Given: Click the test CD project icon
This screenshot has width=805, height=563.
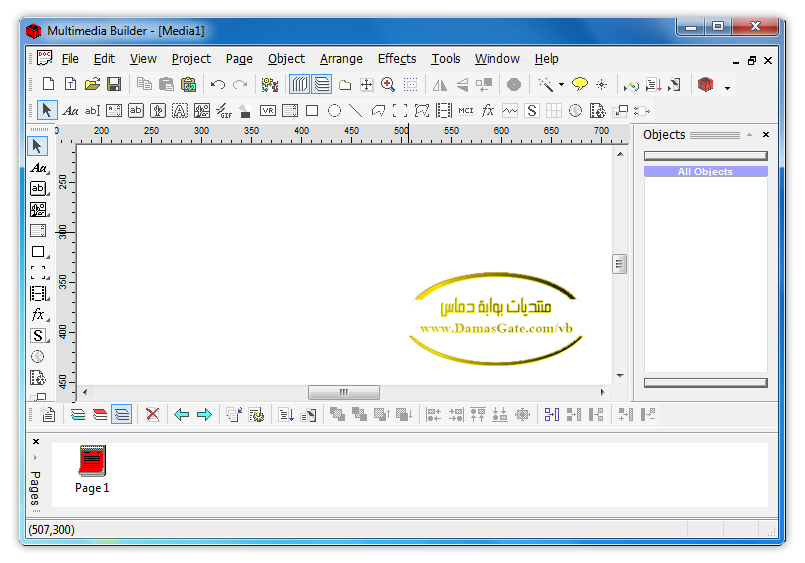Looking at the screenshot, I should (x=631, y=85).
